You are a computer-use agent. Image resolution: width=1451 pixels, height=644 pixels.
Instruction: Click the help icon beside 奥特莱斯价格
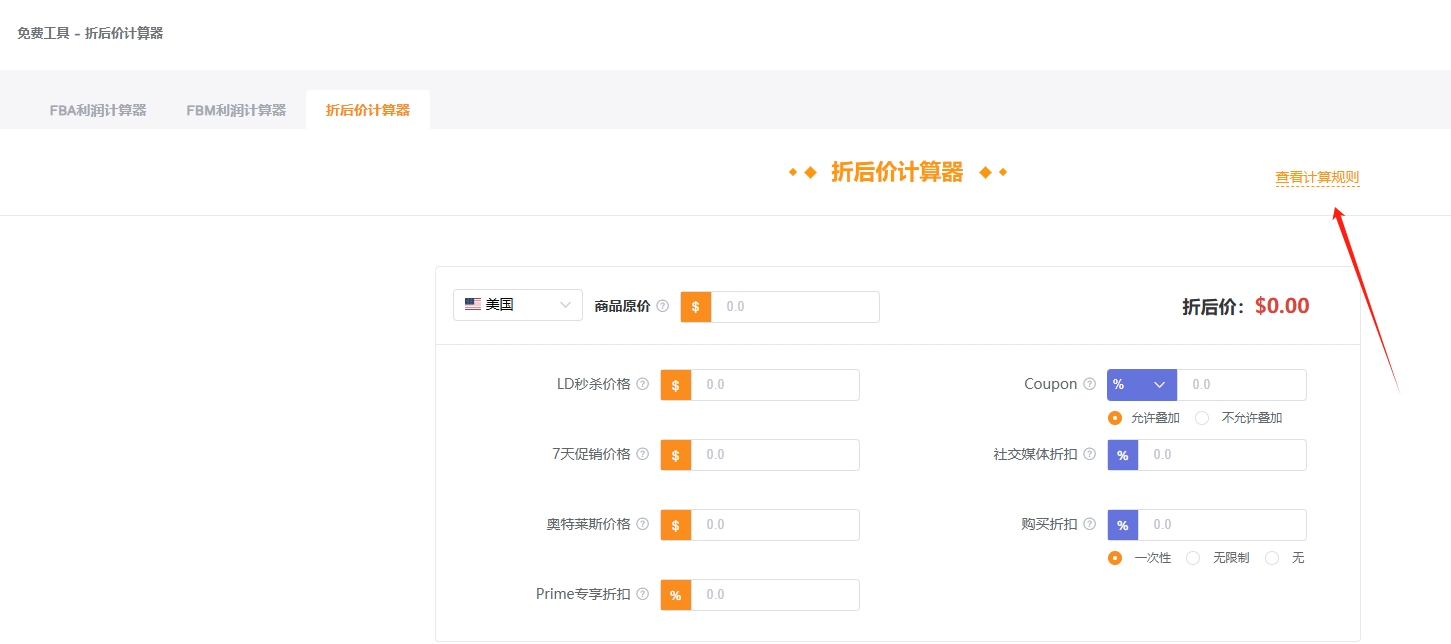(643, 524)
